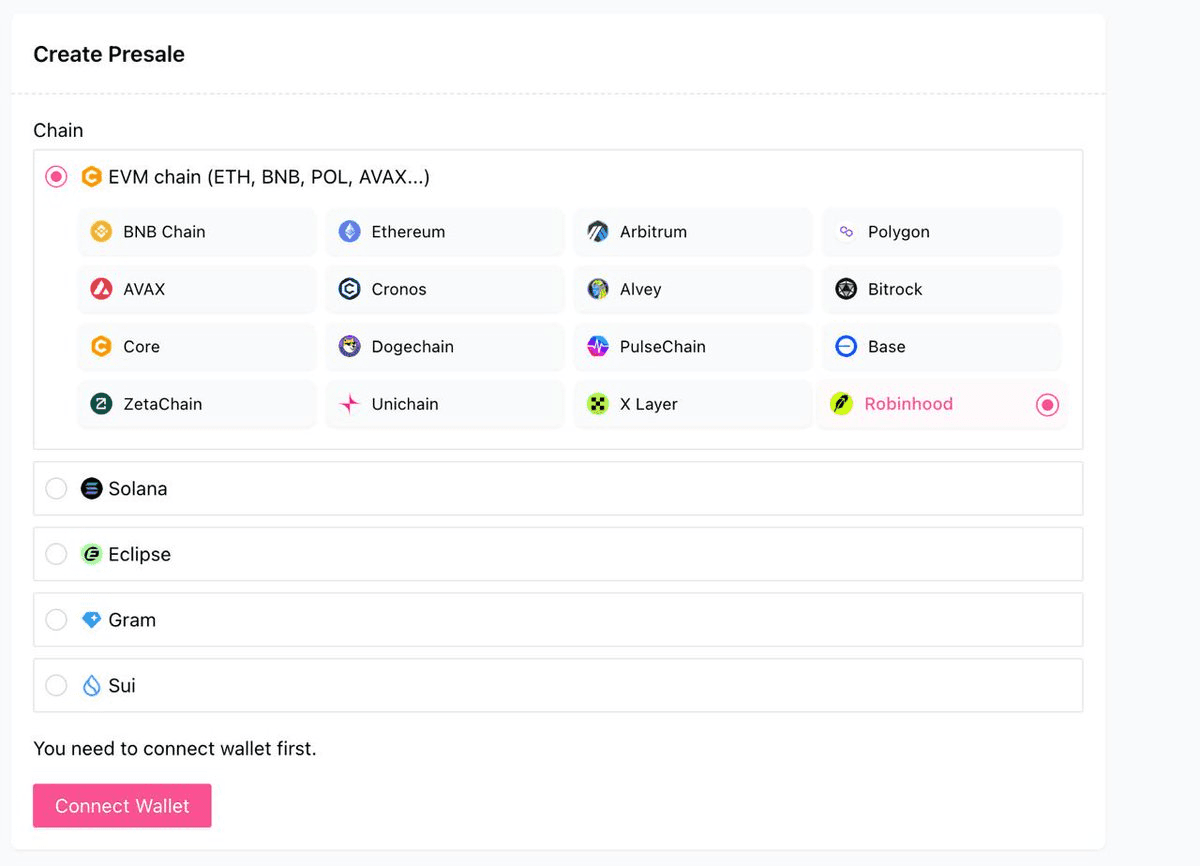
Task: Select the Cronos network label
Action: point(399,289)
